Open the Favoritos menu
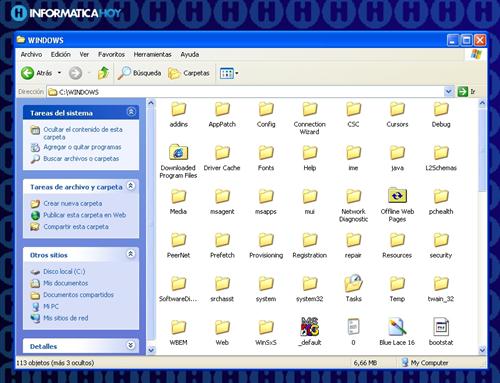The height and width of the screenshot is (383, 500). click(111, 54)
